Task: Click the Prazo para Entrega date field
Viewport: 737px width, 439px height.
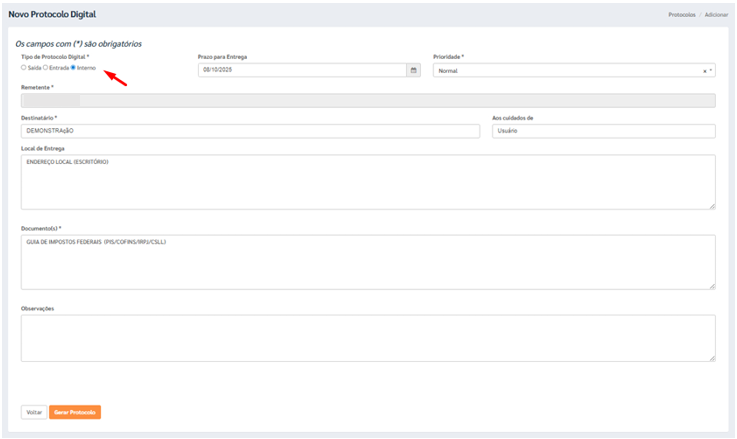Action: point(302,71)
